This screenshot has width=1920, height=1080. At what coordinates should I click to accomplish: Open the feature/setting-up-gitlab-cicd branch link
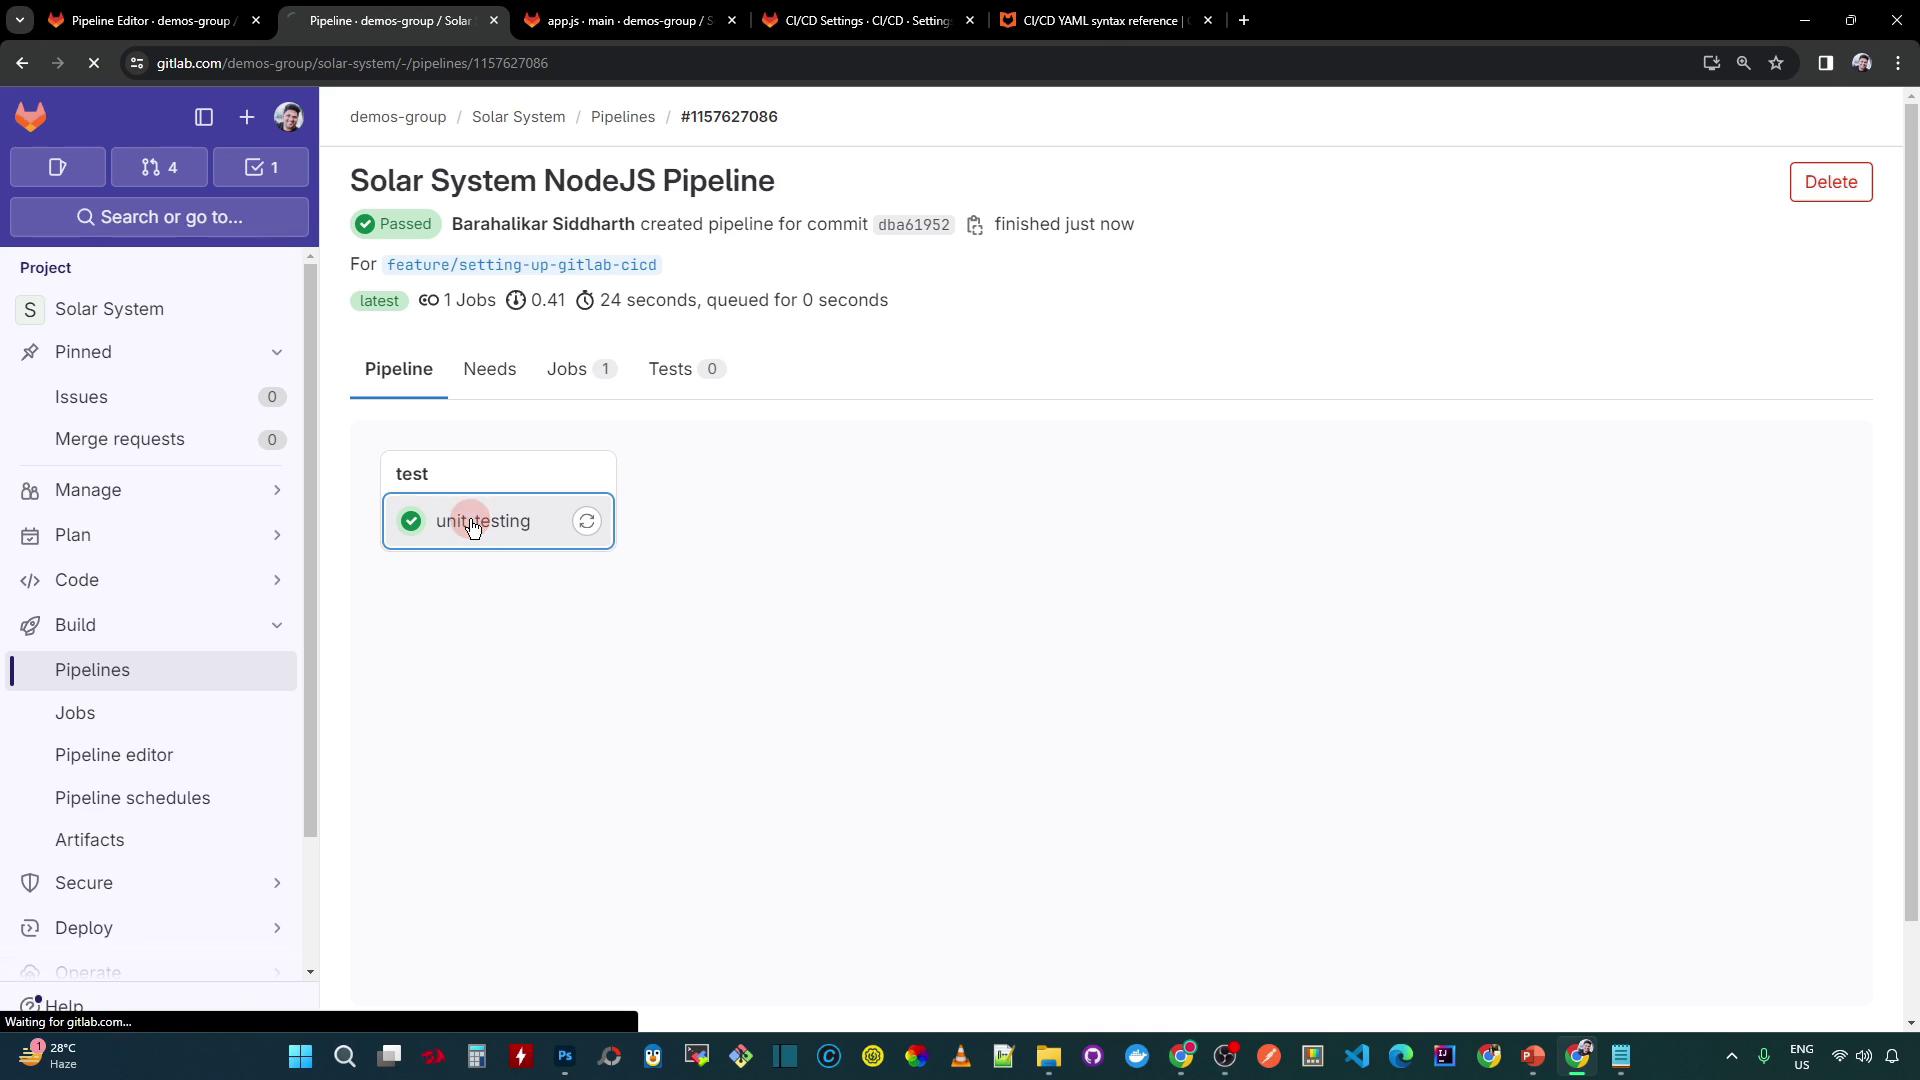(x=521, y=265)
